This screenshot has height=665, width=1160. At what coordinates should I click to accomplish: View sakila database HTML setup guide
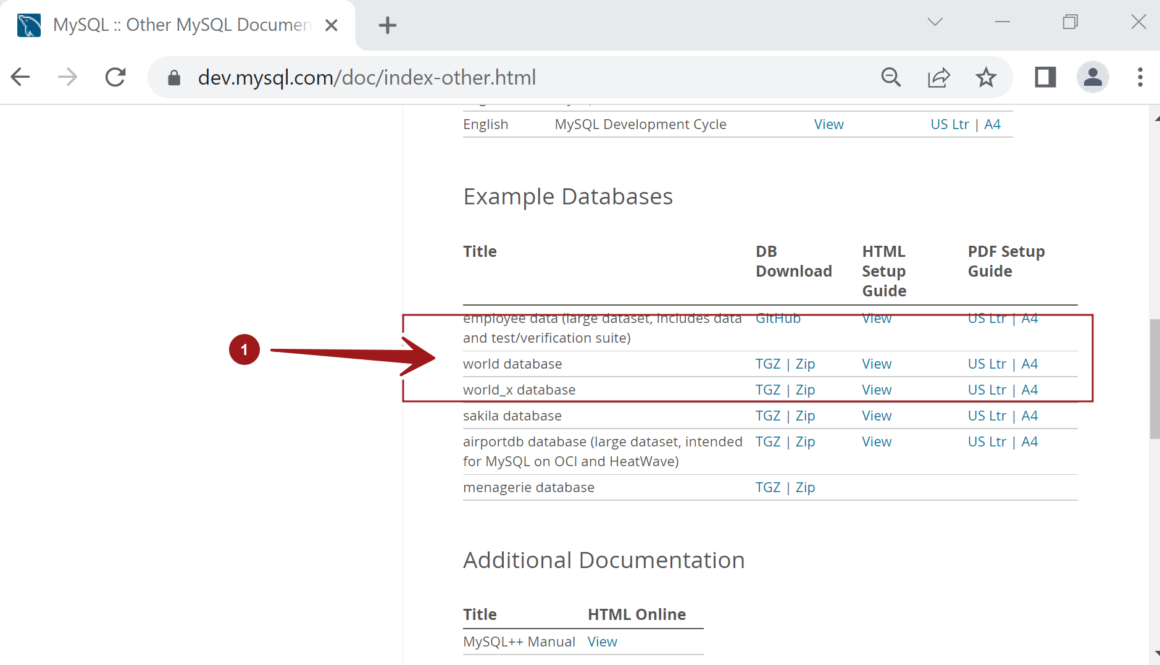[x=876, y=416]
